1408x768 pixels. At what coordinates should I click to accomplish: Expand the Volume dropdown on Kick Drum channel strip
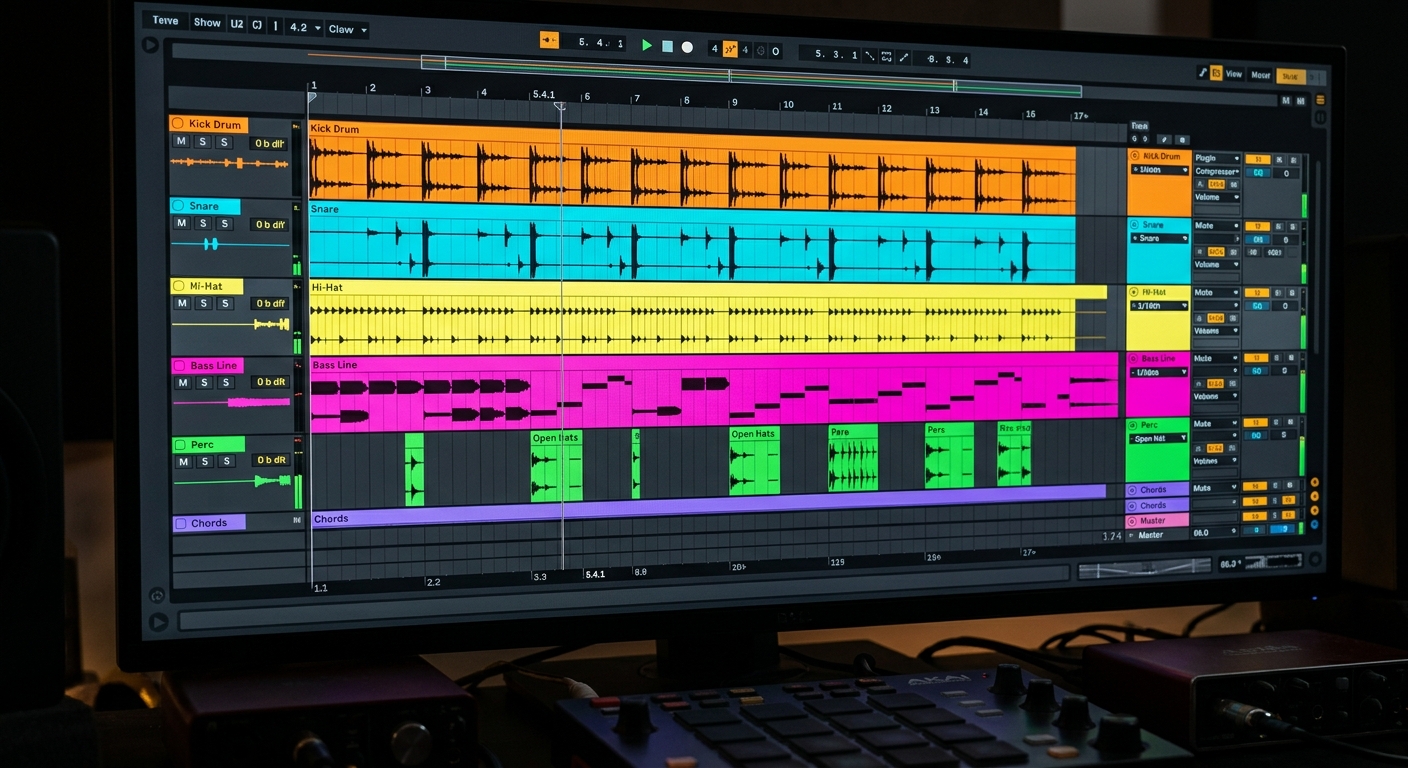[1216, 197]
